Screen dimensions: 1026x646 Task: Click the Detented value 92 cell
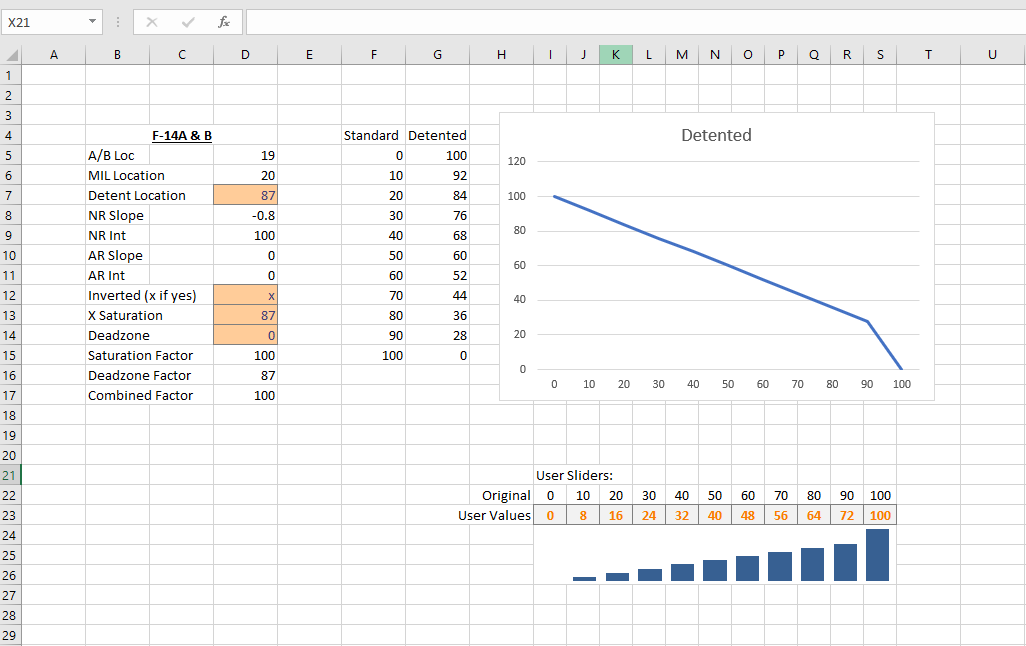437,175
